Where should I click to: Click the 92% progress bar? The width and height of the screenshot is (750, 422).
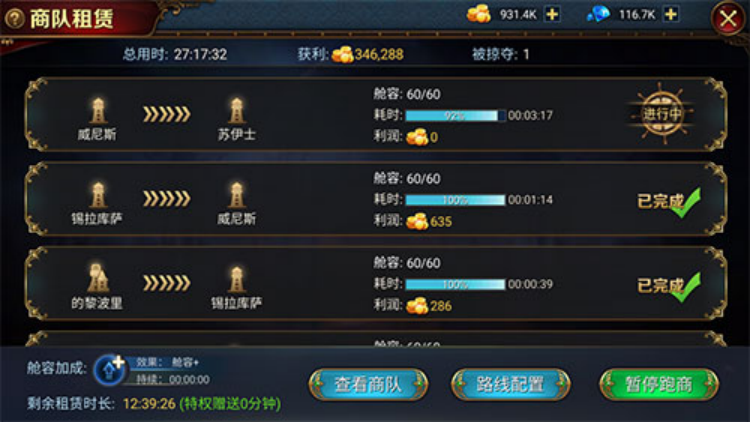(x=455, y=115)
